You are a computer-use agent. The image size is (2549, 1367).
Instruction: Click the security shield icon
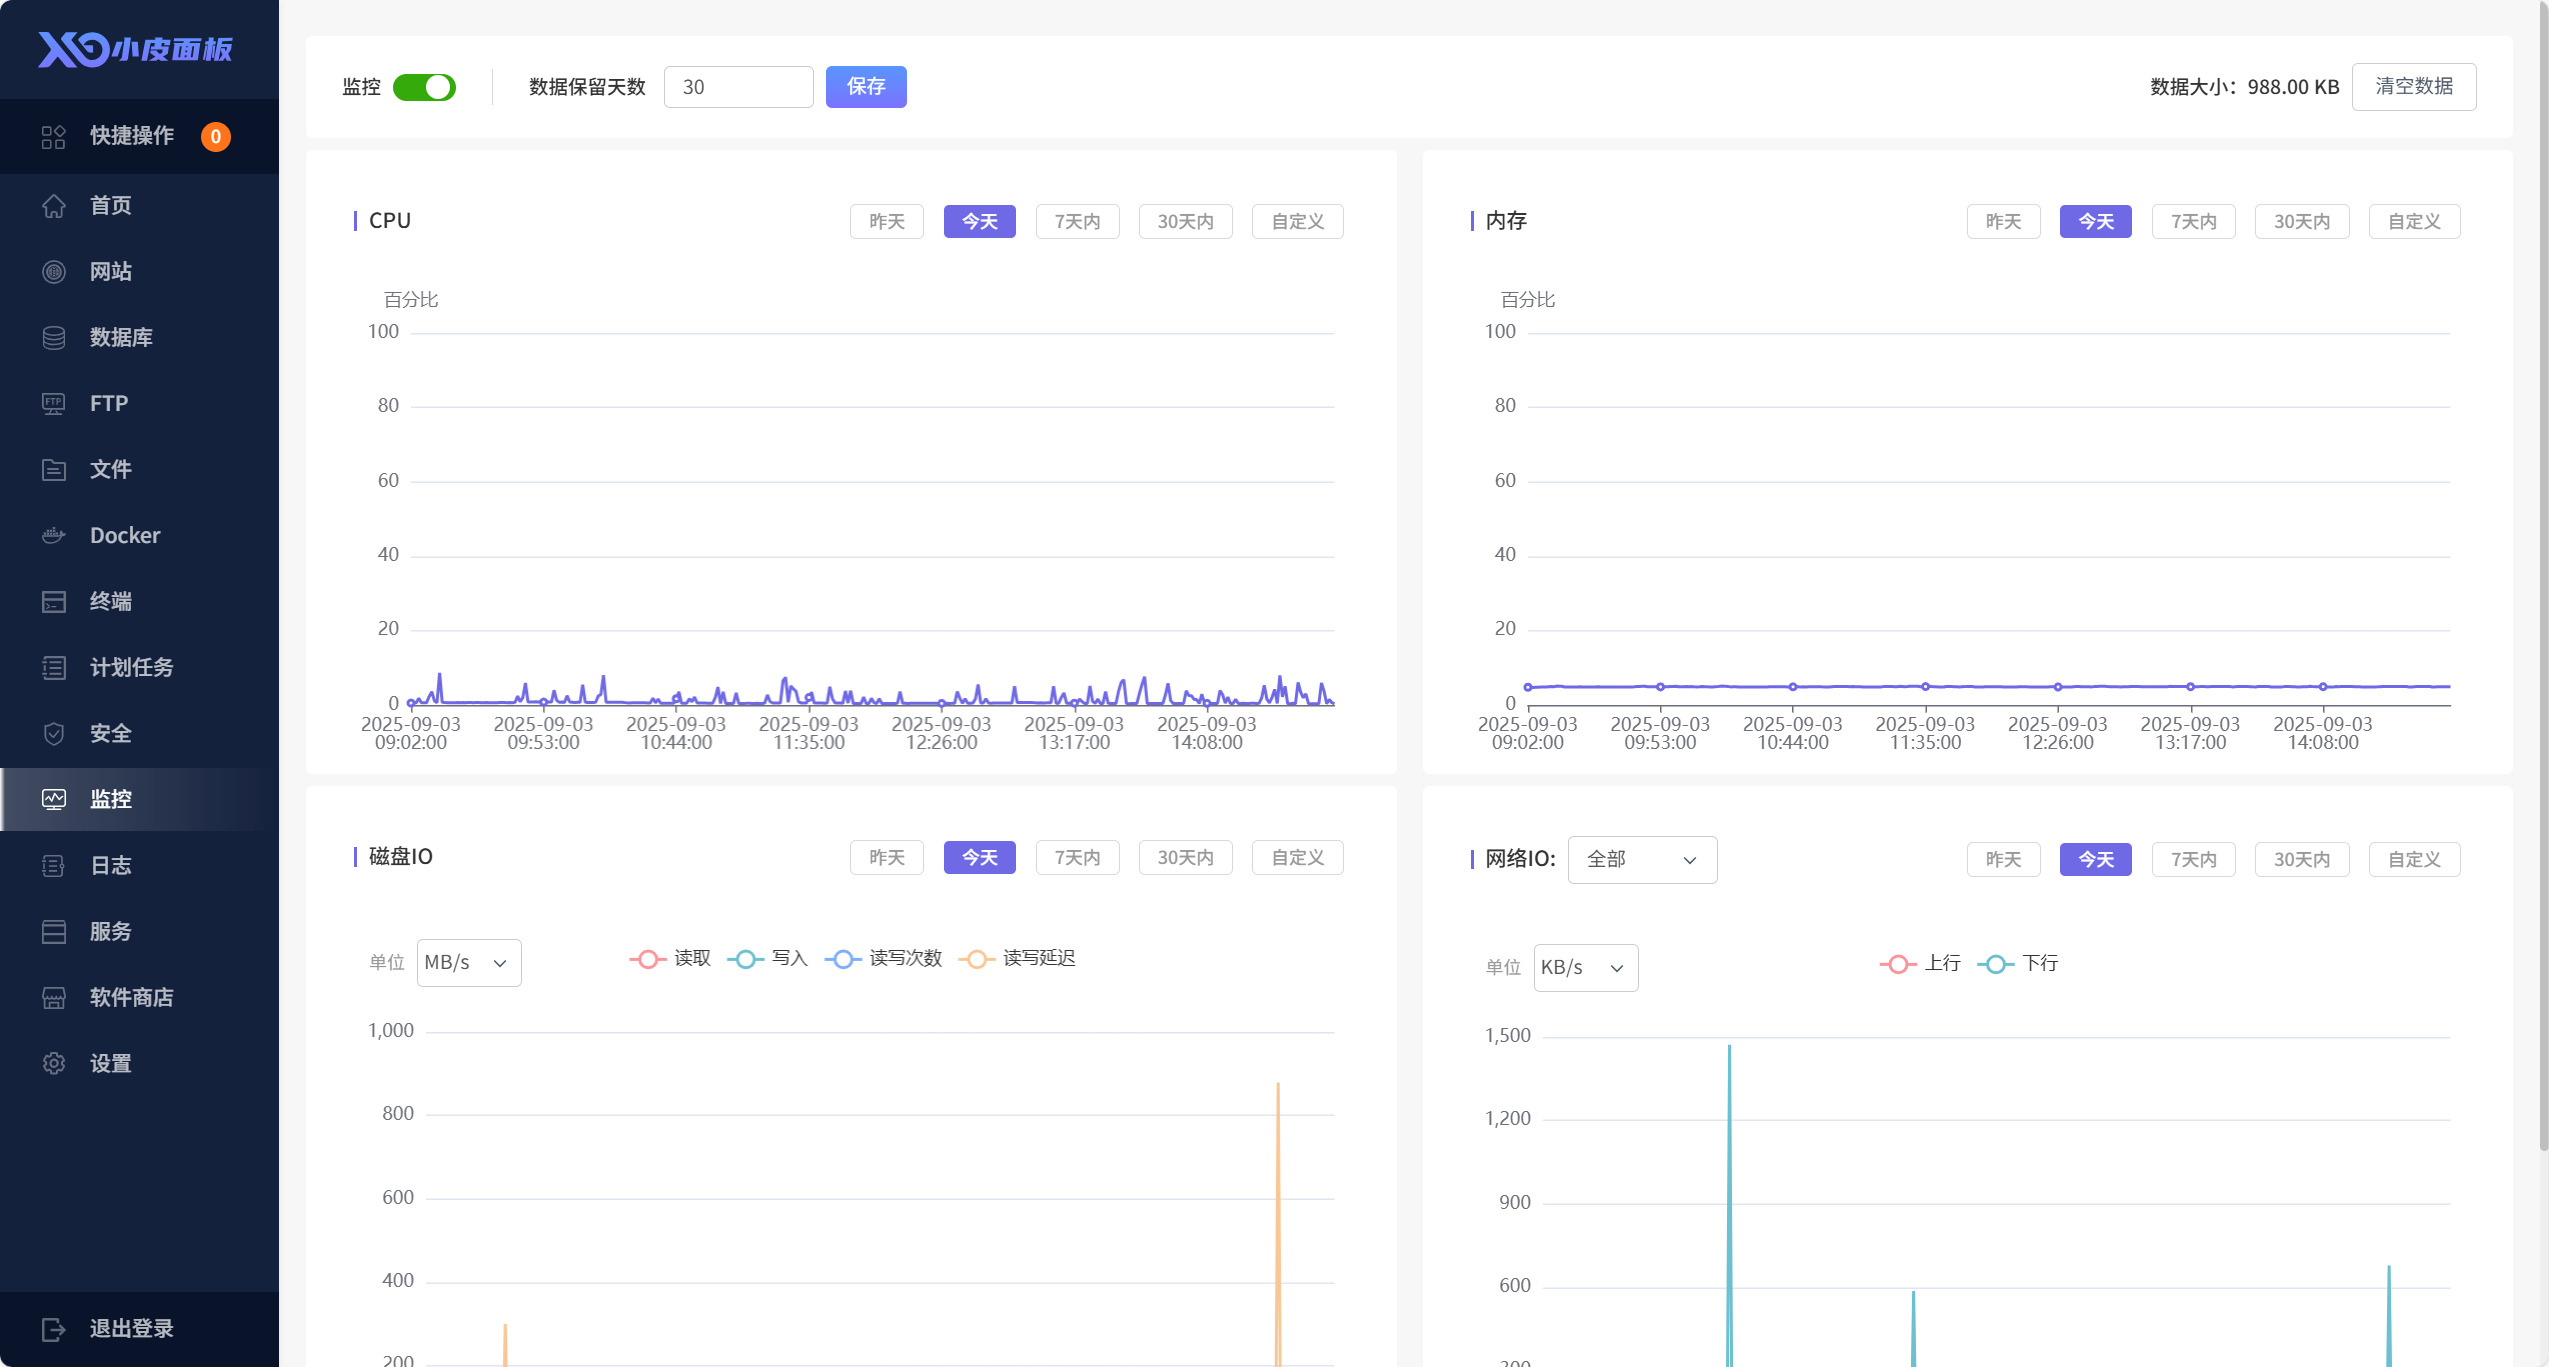pyautogui.click(x=54, y=733)
